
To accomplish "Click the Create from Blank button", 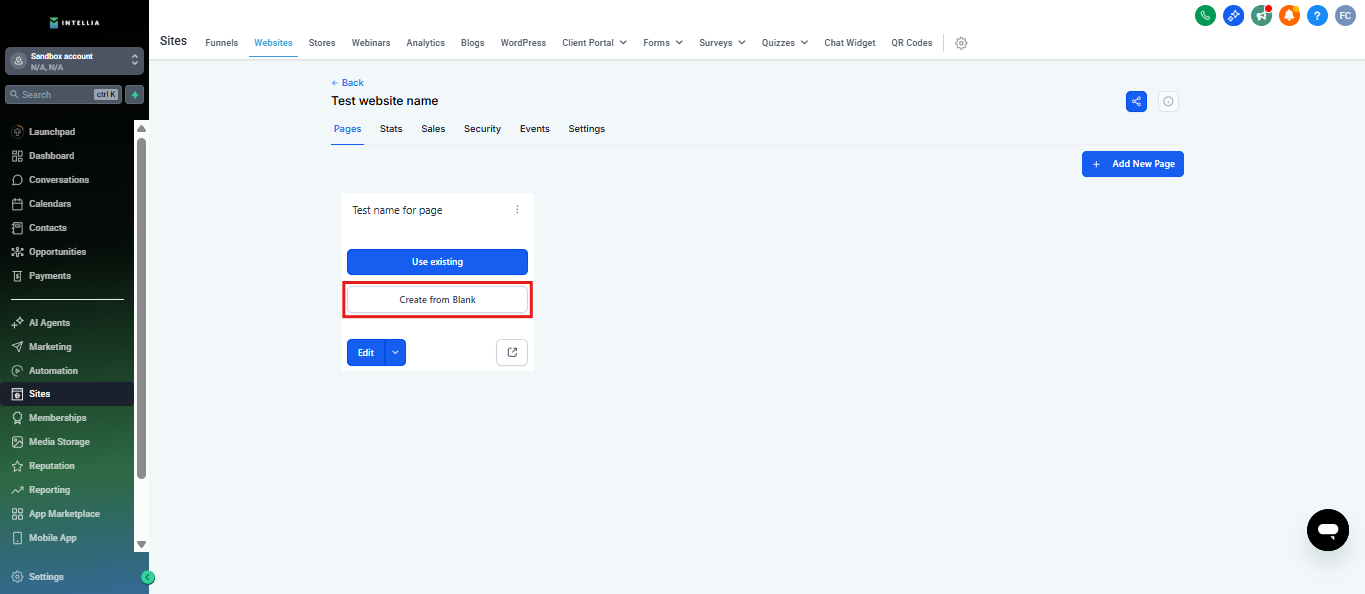I will [x=437, y=300].
